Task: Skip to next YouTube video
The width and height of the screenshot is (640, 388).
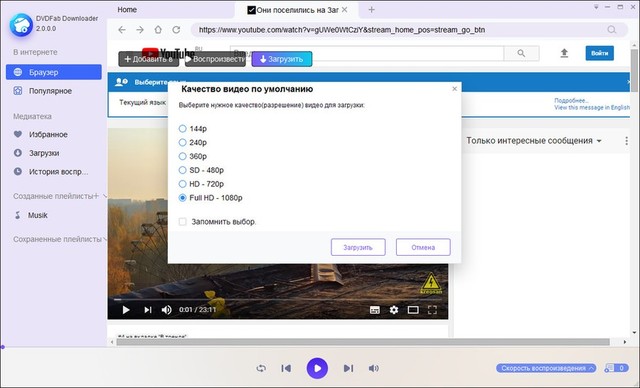Action: point(148,310)
